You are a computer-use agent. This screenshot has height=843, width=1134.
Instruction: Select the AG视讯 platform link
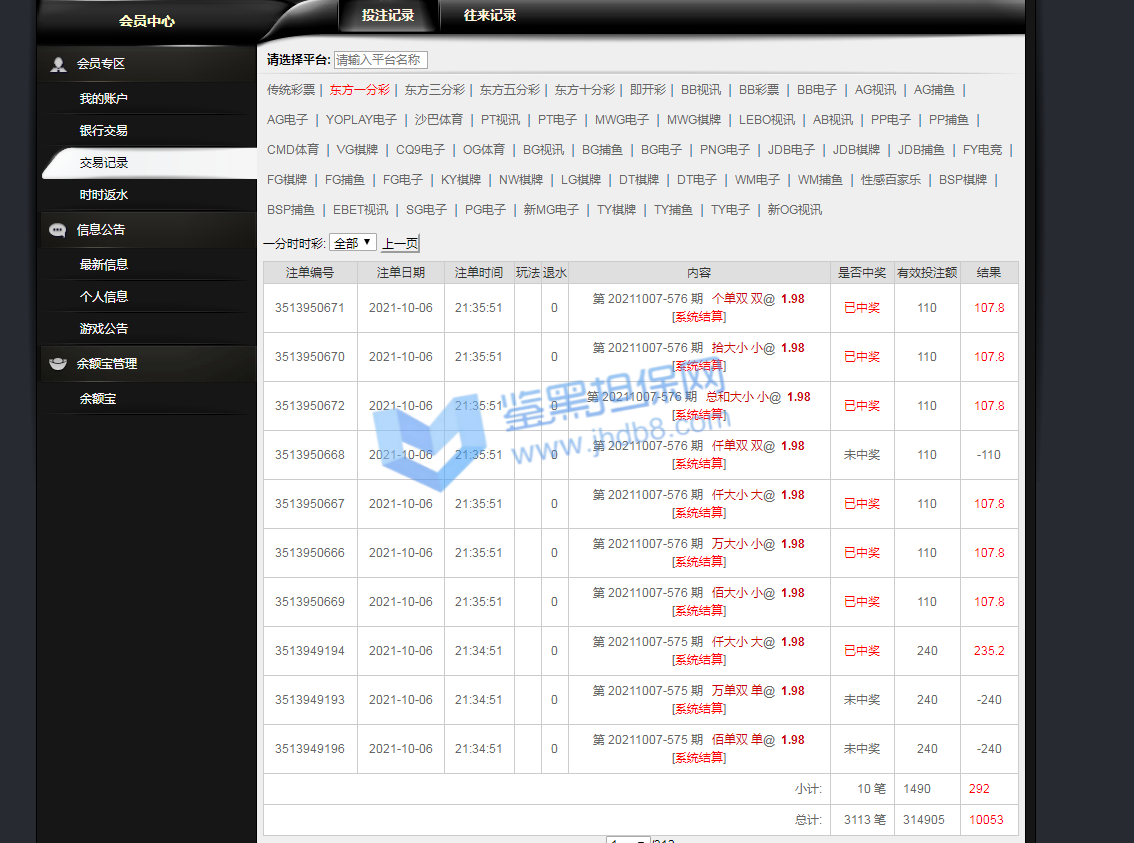(x=875, y=90)
